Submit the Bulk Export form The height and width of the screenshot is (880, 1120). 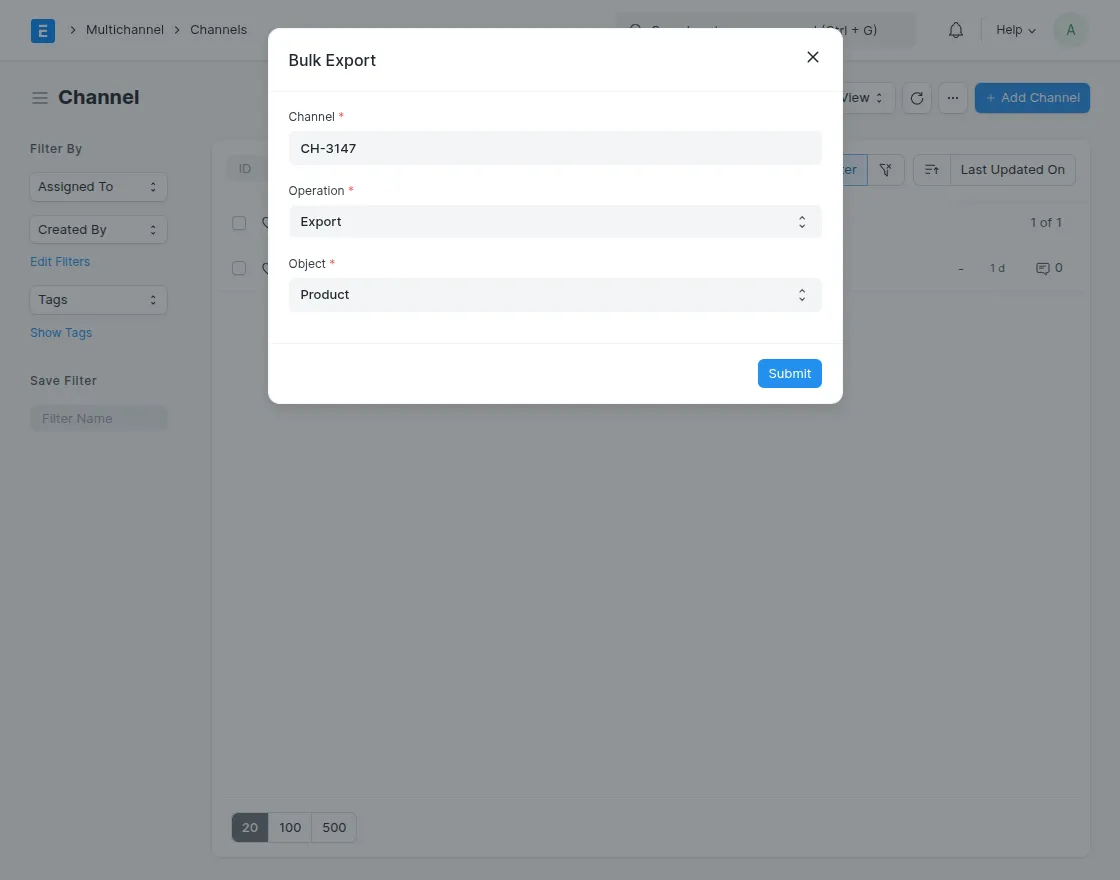pyautogui.click(x=789, y=373)
